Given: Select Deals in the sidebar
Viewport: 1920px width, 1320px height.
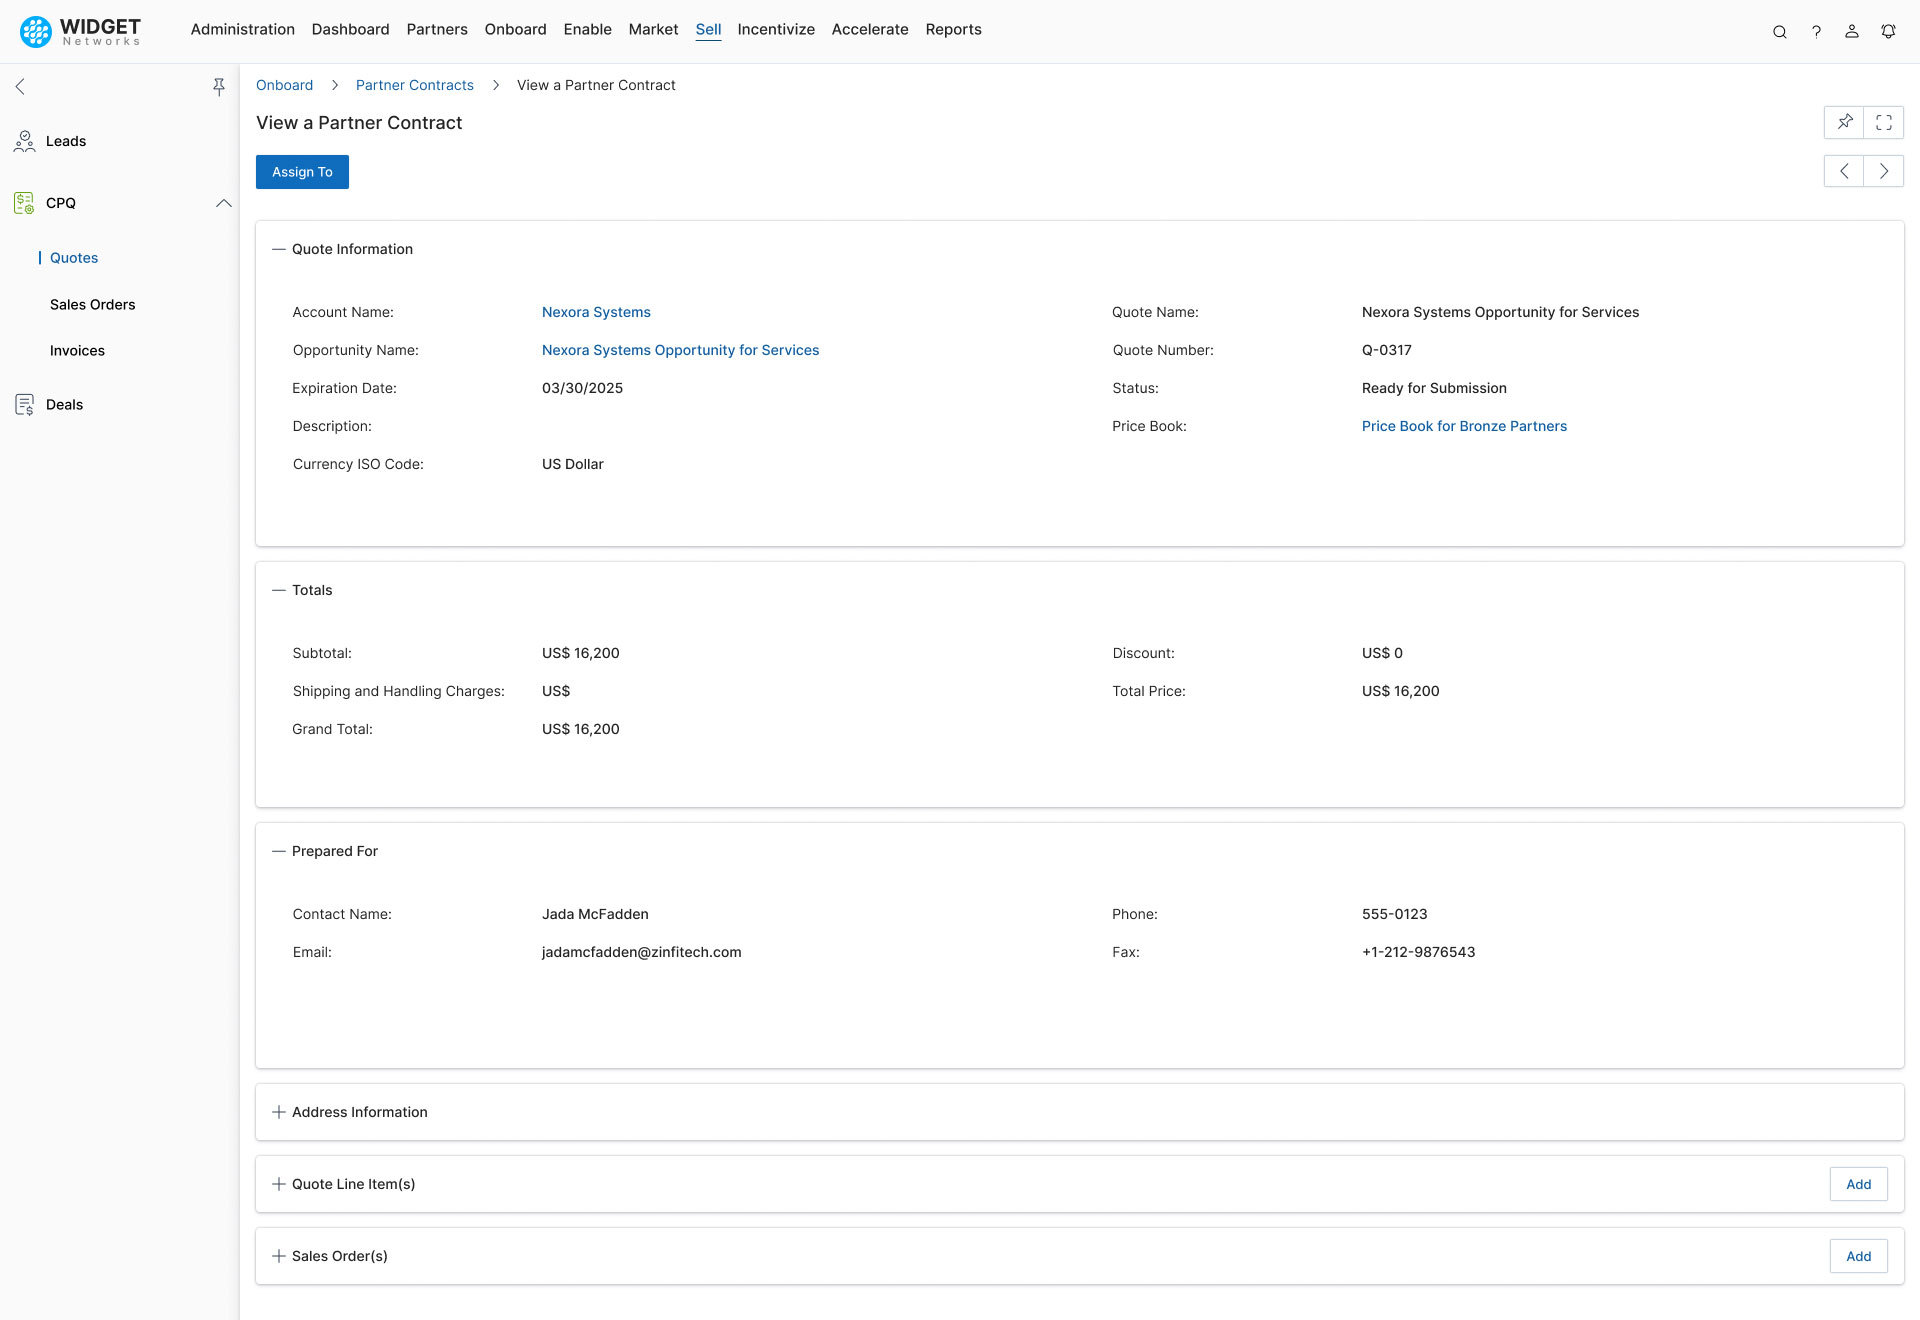Looking at the screenshot, I should pyautogui.click(x=65, y=404).
